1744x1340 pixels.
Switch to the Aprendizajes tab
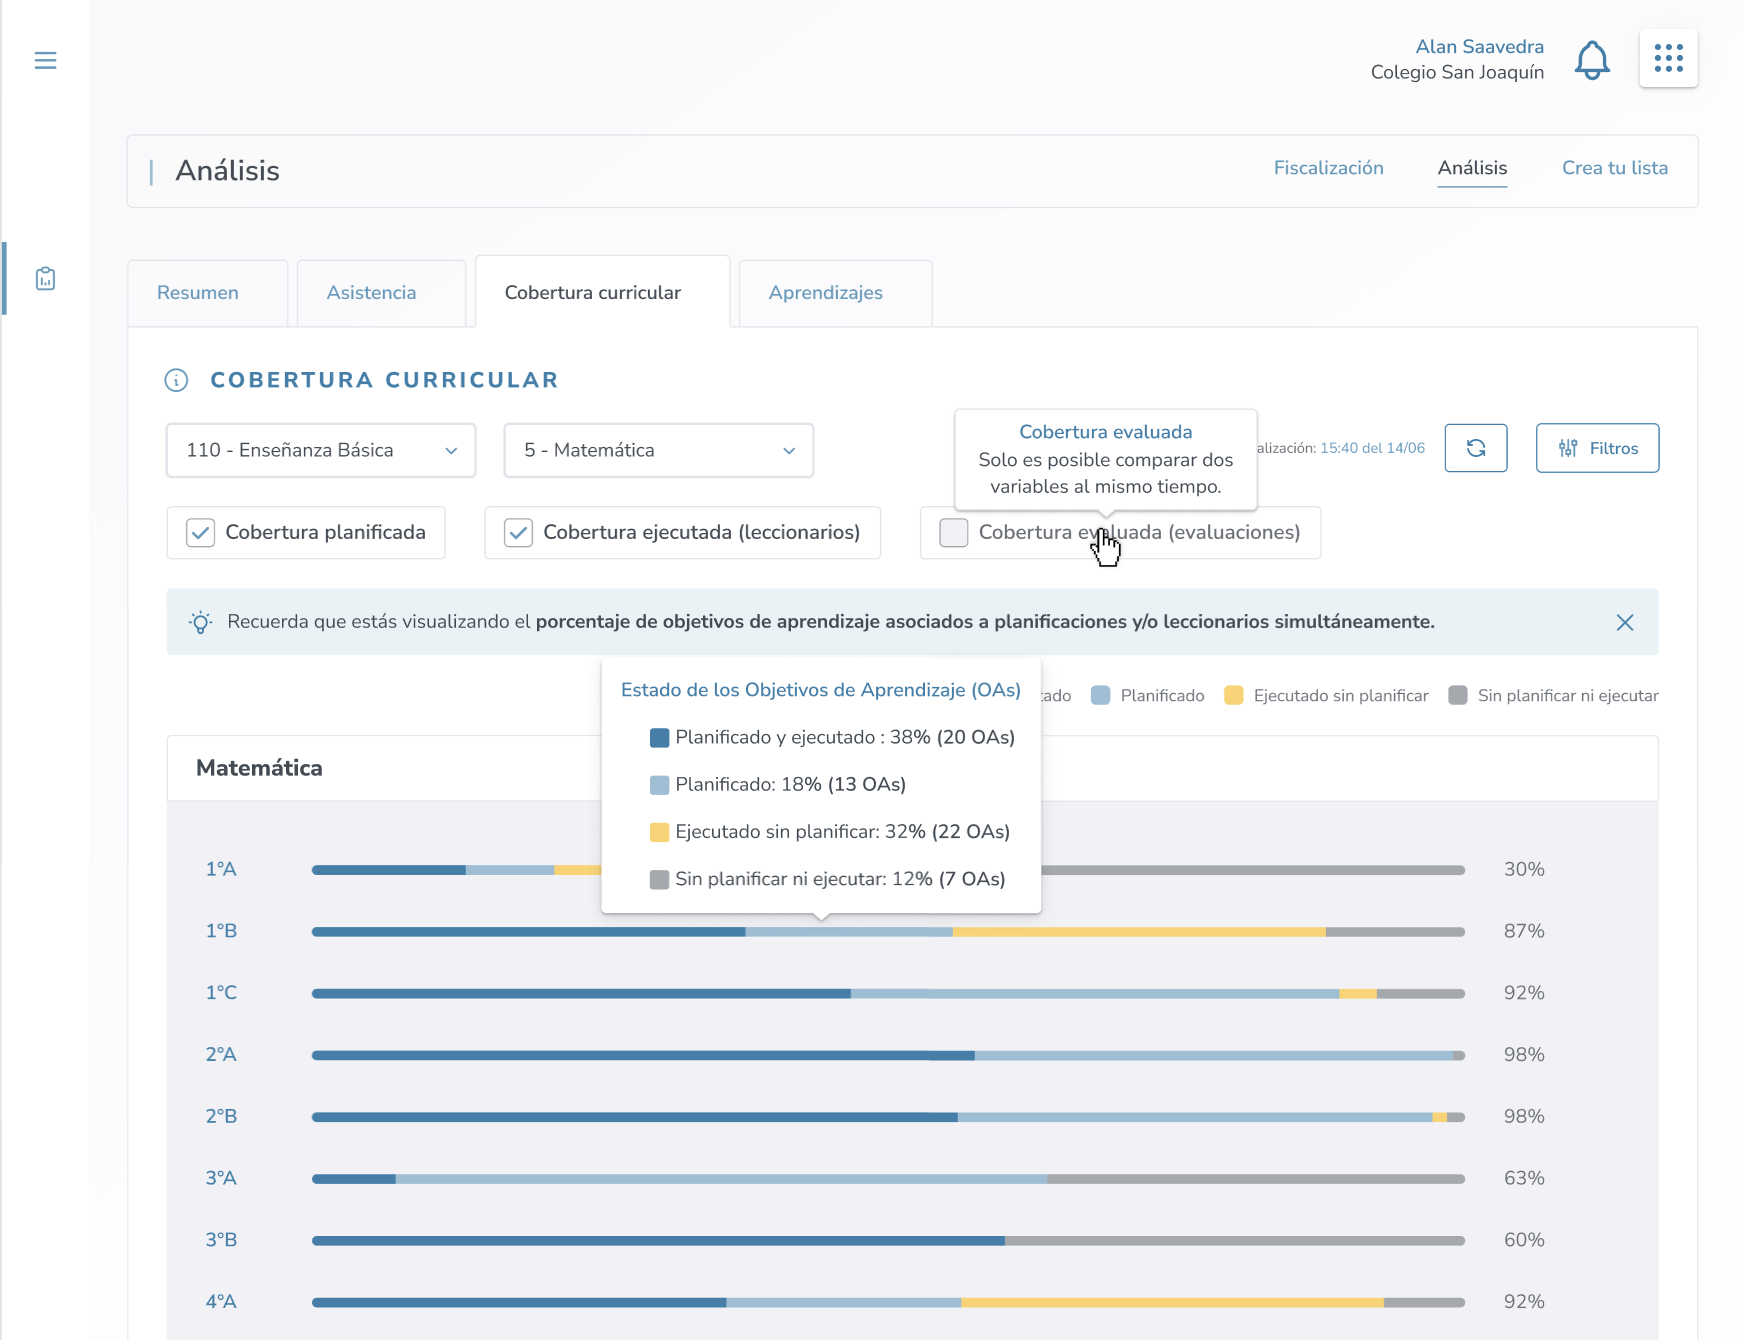point(825,293)
